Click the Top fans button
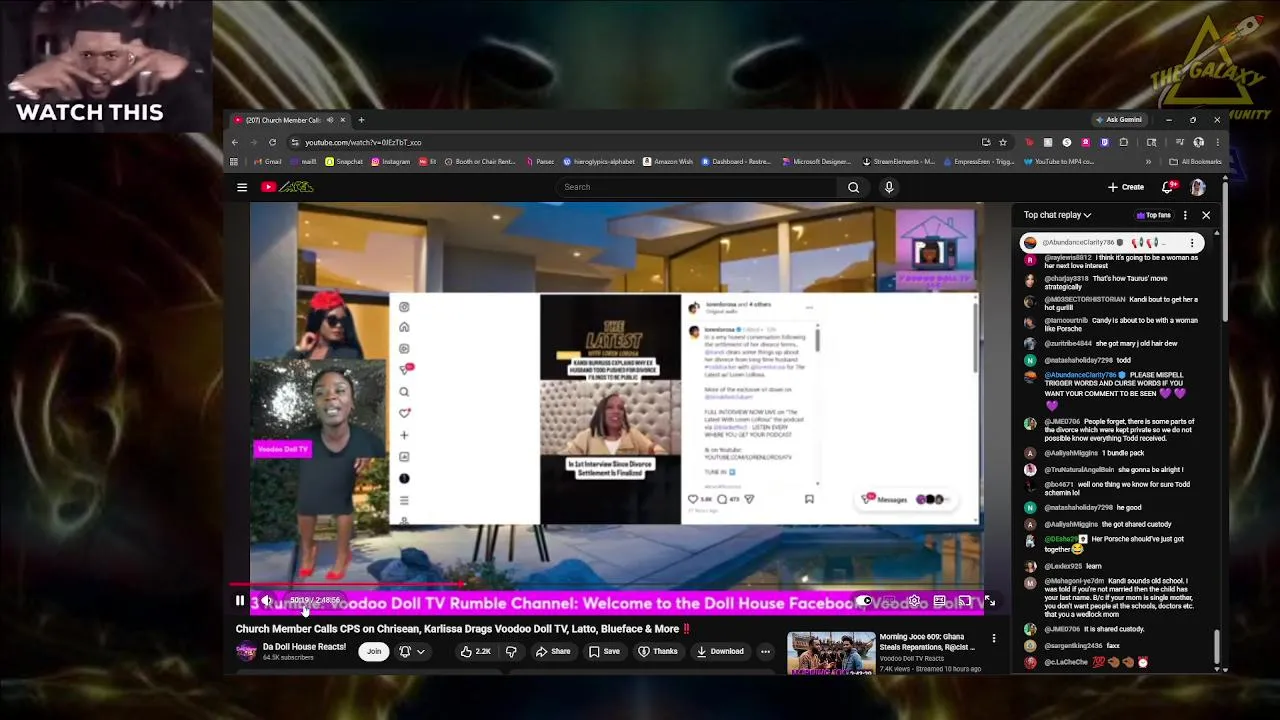 1153,215
